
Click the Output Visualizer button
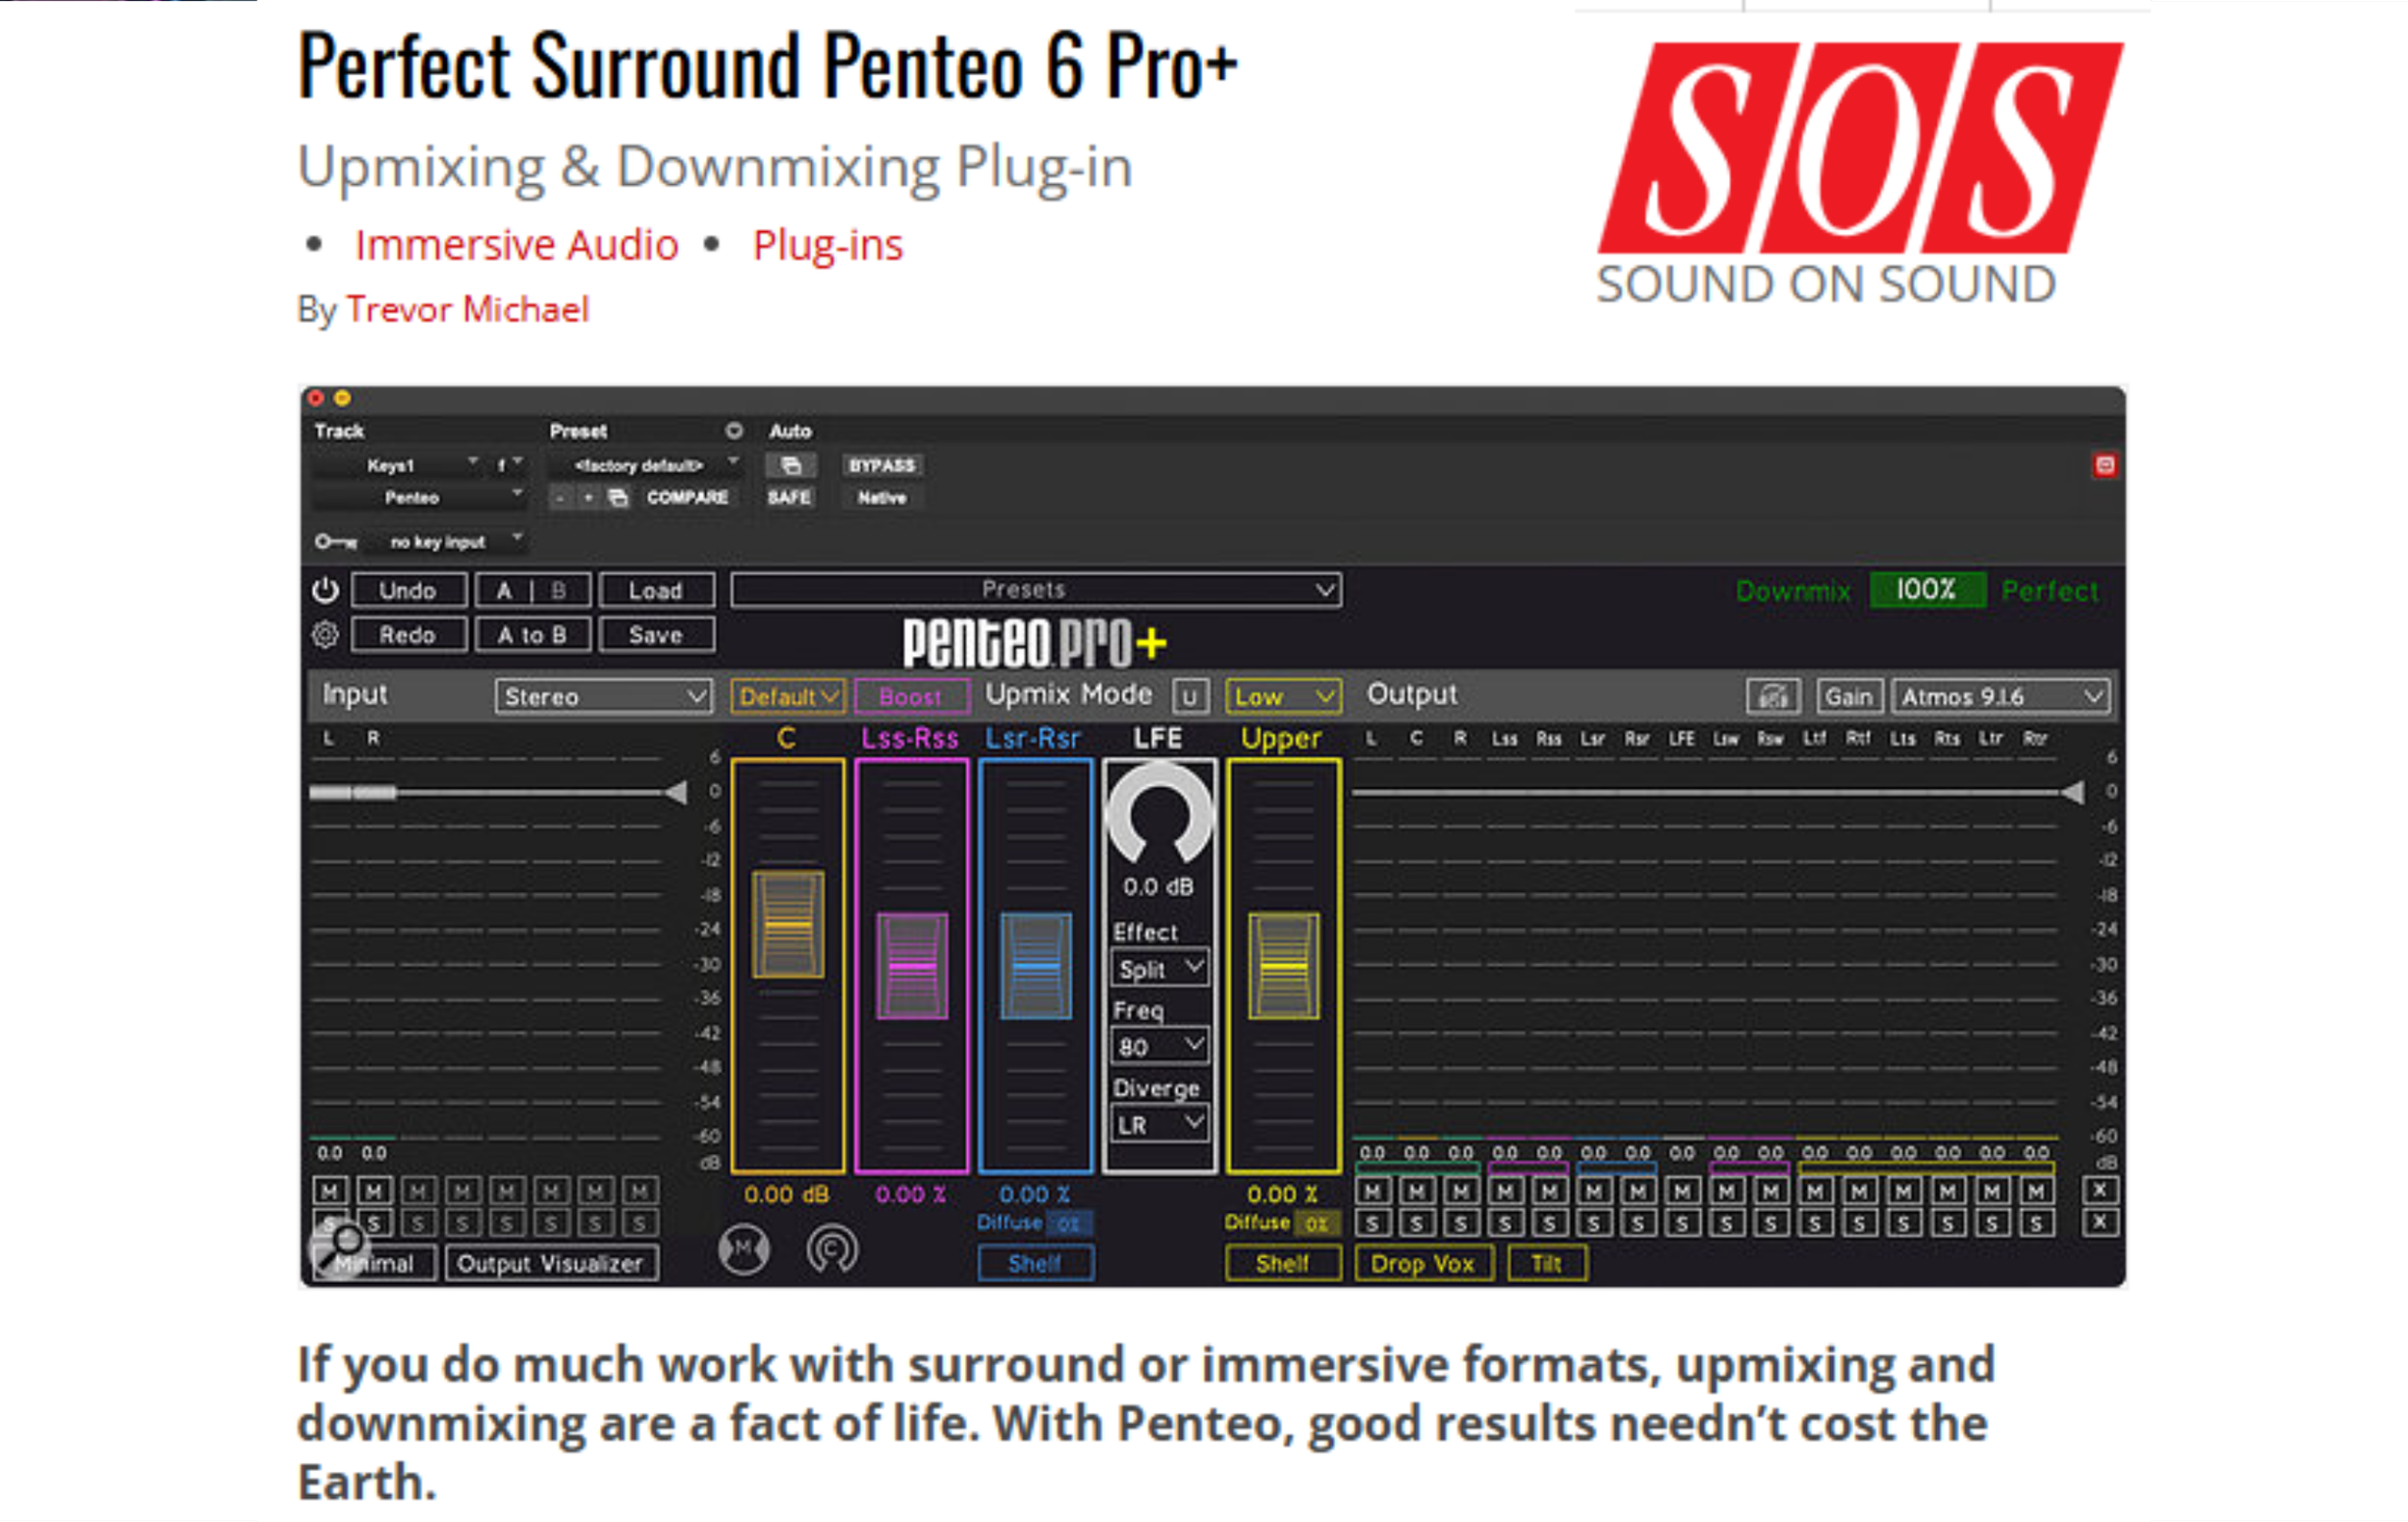pyautogui.click(x=550, y=1263)
